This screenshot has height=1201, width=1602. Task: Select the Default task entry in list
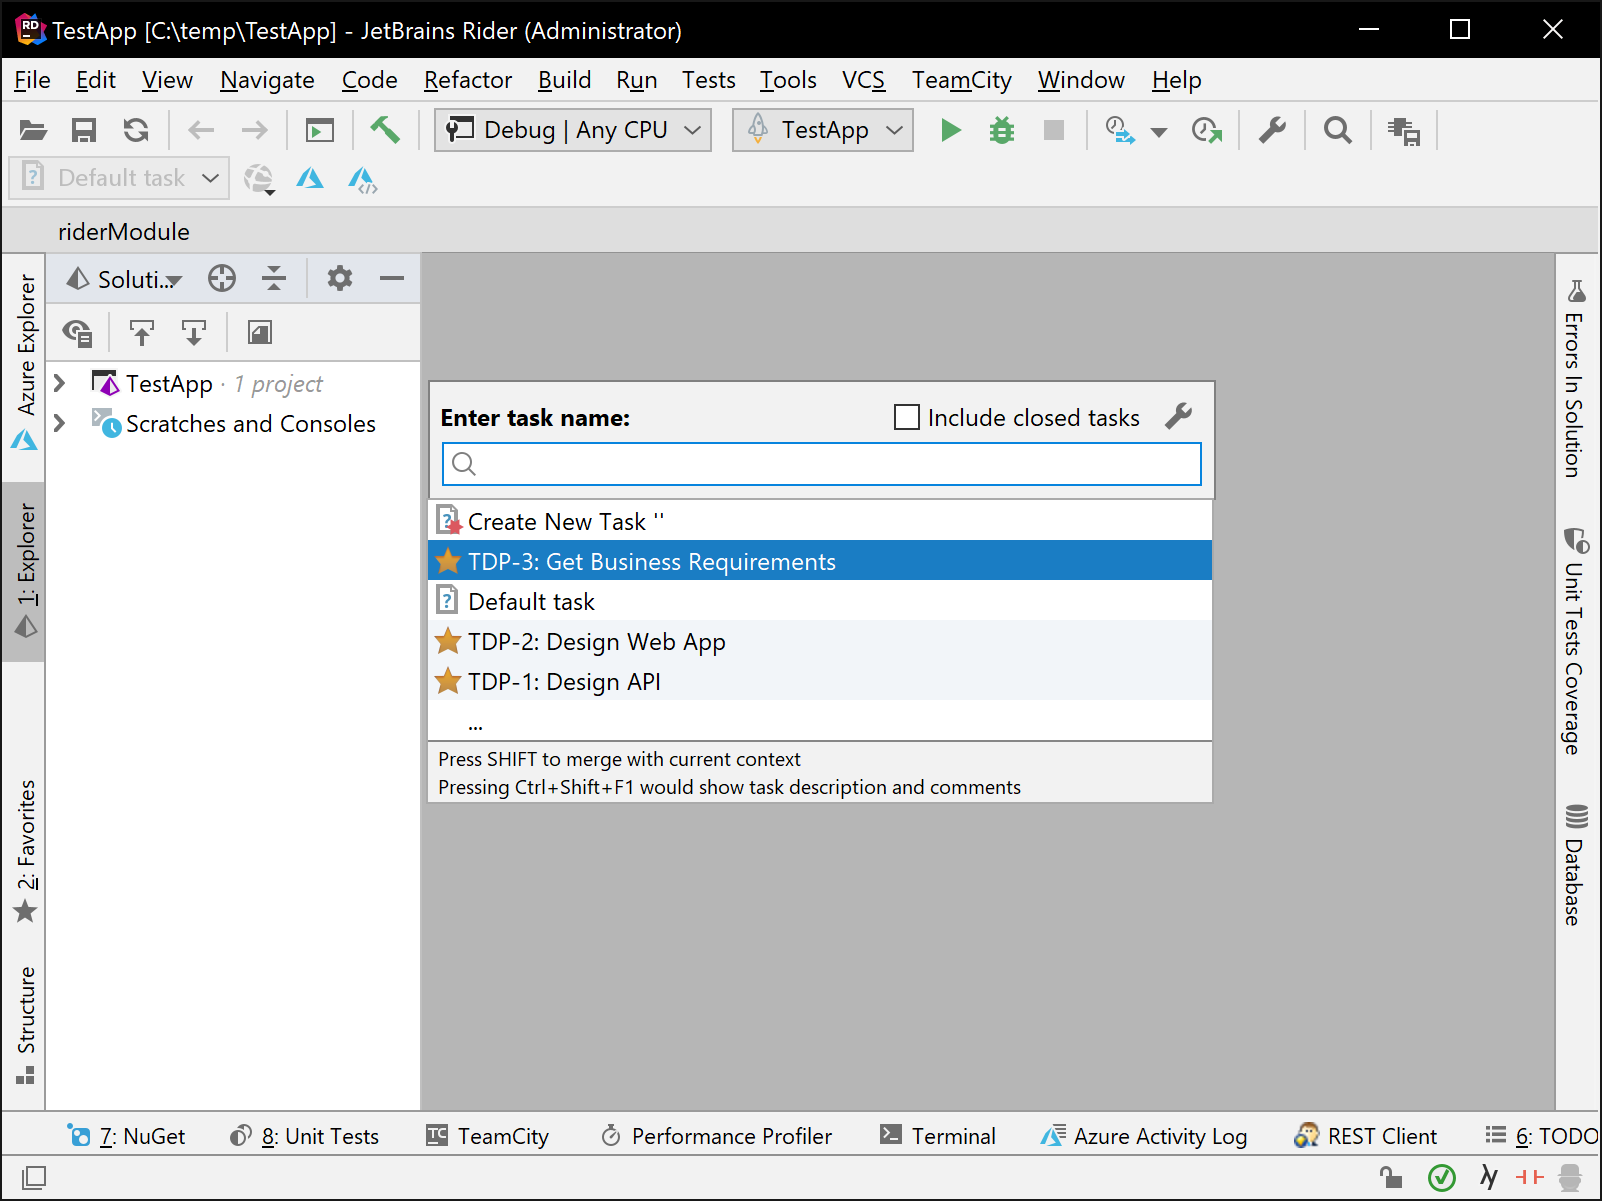coord(820,601)
